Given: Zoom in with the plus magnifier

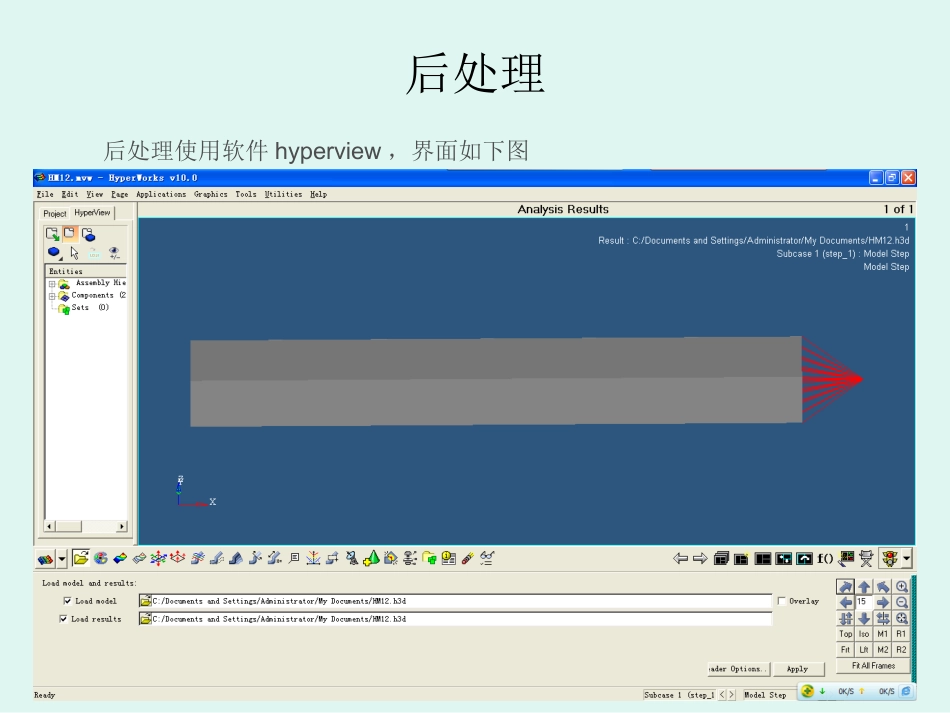Looking at the screenshot, I should point(902,586).
